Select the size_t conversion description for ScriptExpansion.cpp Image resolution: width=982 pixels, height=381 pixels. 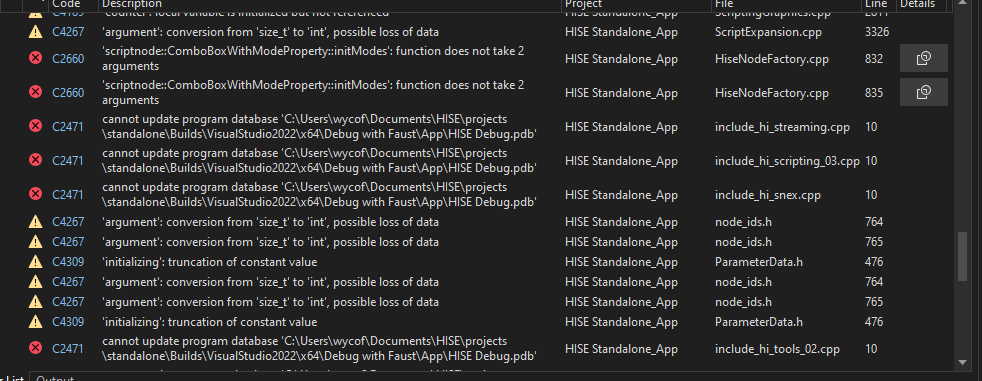pyautogui.click(x=271, y=32)
